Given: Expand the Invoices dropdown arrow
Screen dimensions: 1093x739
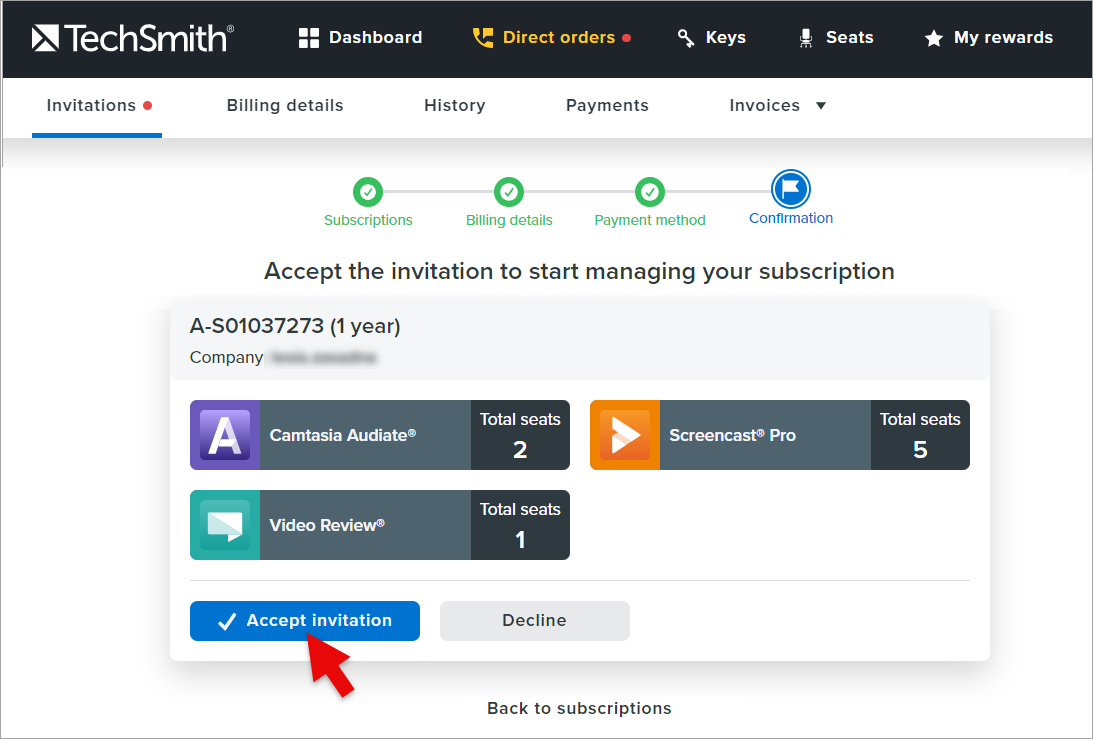Looking at the screenshot, I should (821, 106).
